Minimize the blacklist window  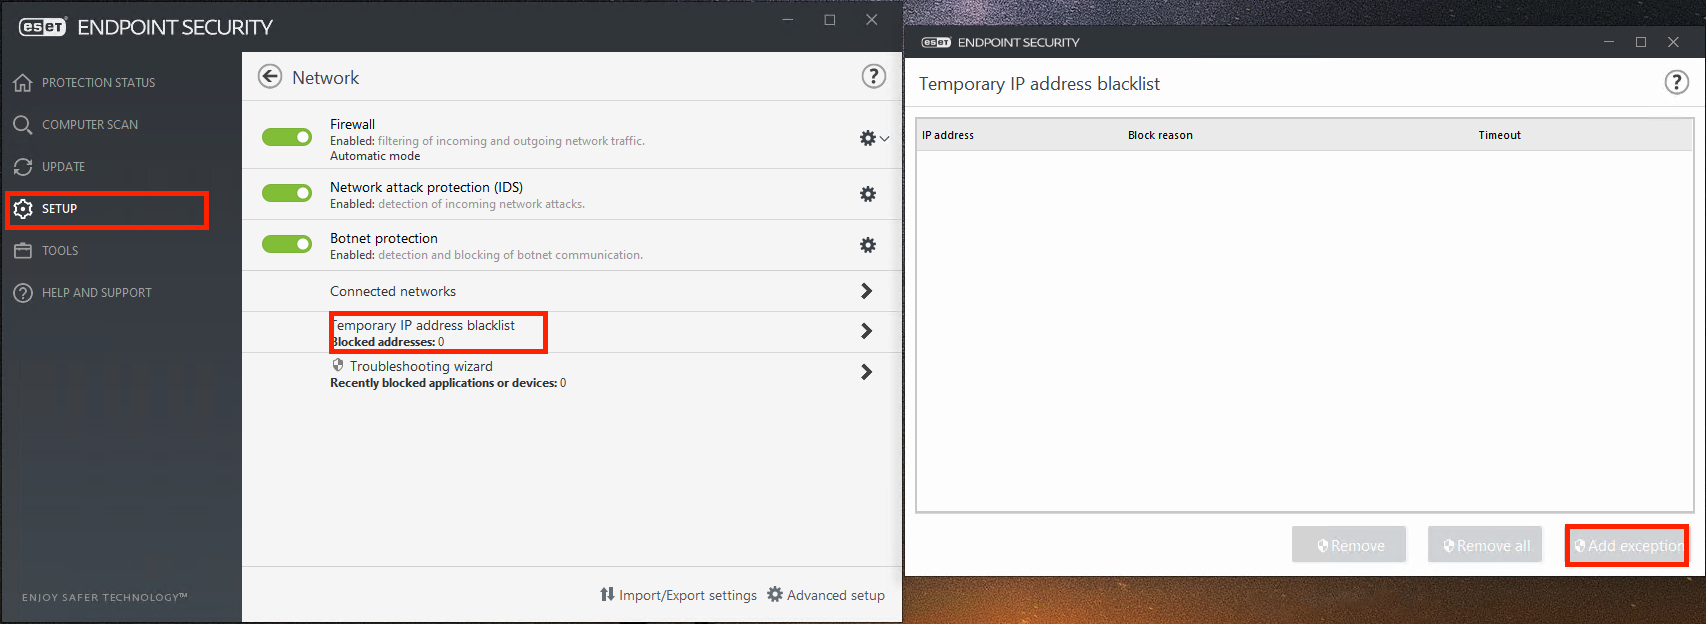click(1609, 42)
